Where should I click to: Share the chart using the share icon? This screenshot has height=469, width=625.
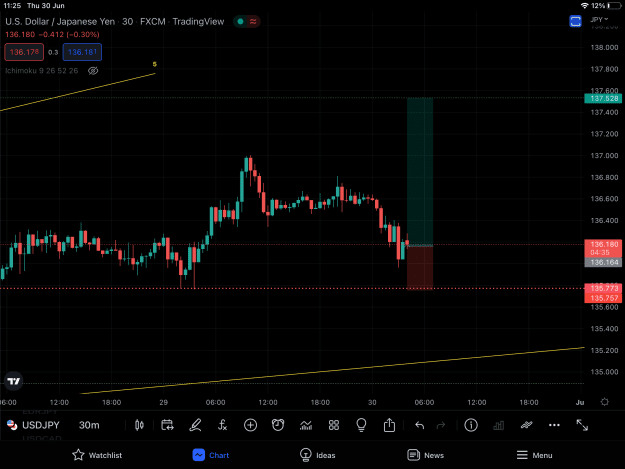389,425
